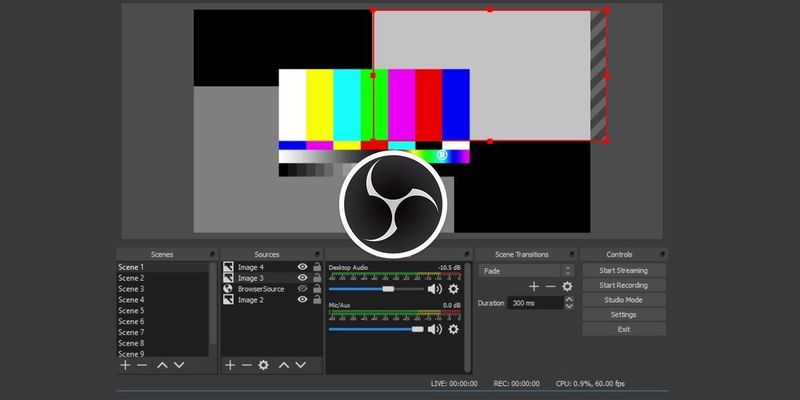
Task: Hide the Image 4 source
Action: 303,267
